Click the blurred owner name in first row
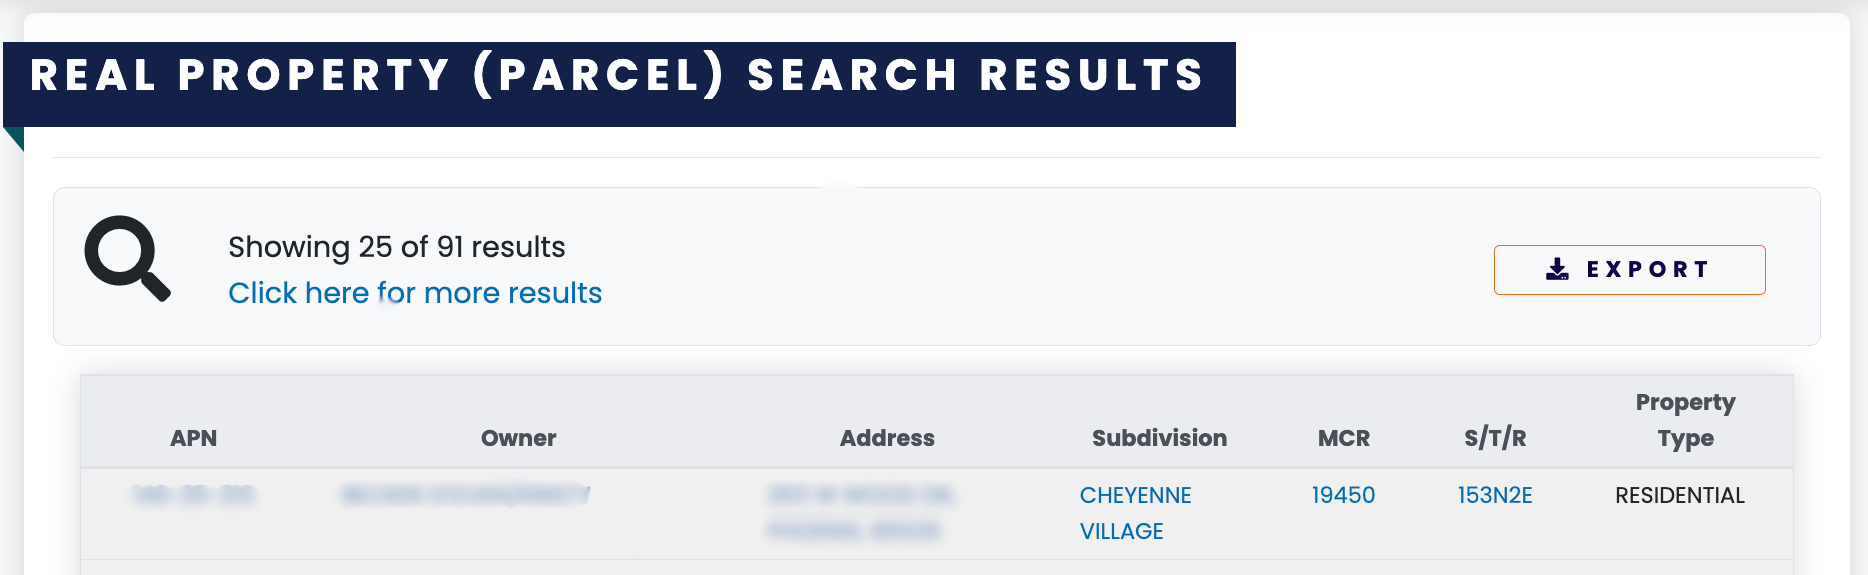This screenshot has width=1868, height=575. coord(465,495)
